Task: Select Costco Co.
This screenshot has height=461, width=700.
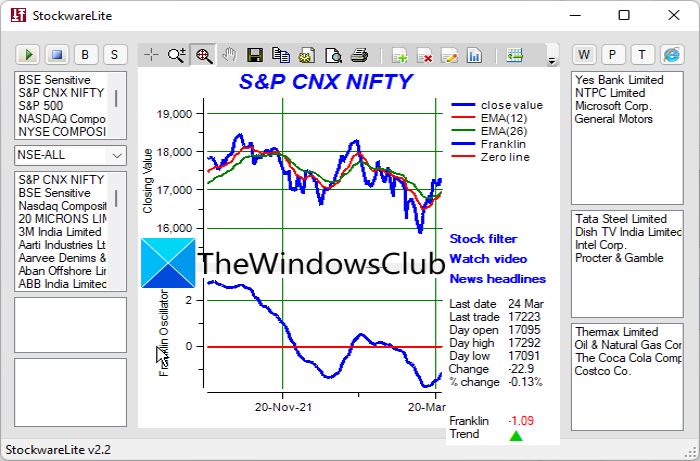Action: [x=602, y=370]
